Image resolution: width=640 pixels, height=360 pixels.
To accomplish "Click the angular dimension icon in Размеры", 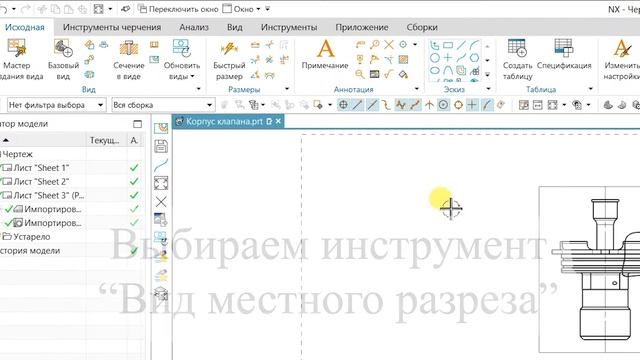I will click(255, 74).
